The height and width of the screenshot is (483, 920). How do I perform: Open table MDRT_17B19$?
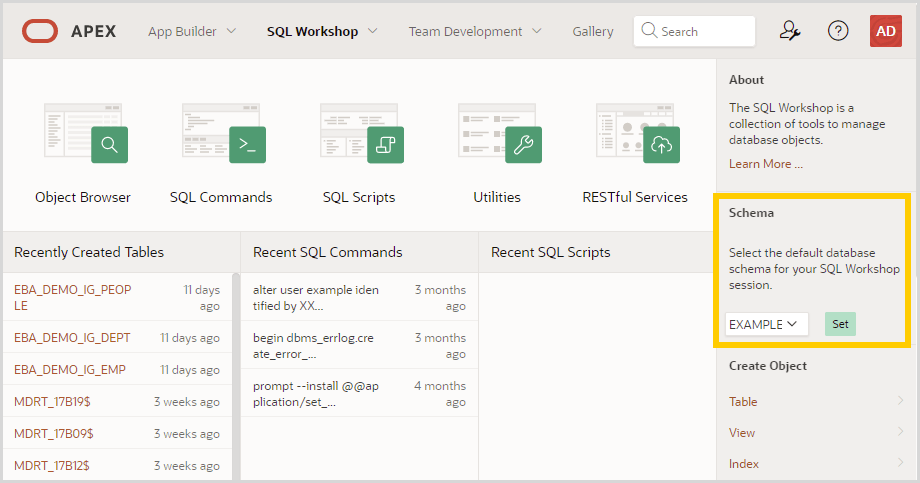52,401
